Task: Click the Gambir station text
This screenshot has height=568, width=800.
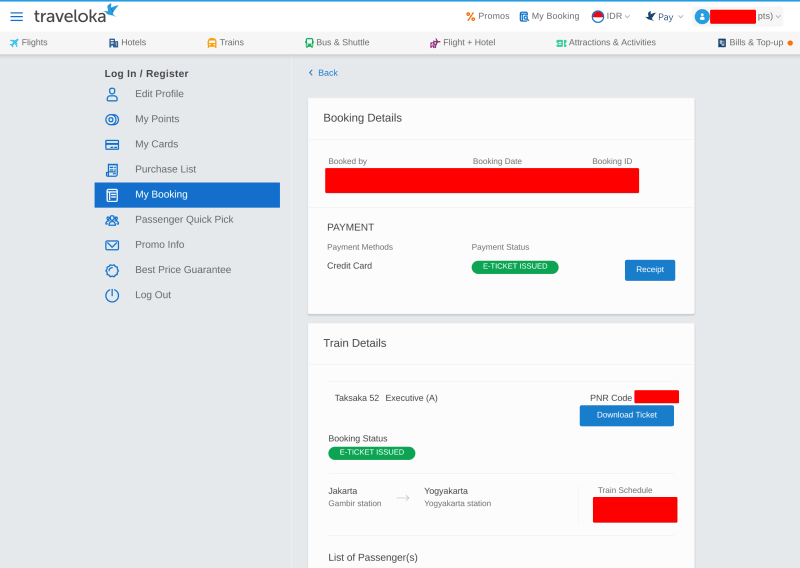Action: [355, 504]
